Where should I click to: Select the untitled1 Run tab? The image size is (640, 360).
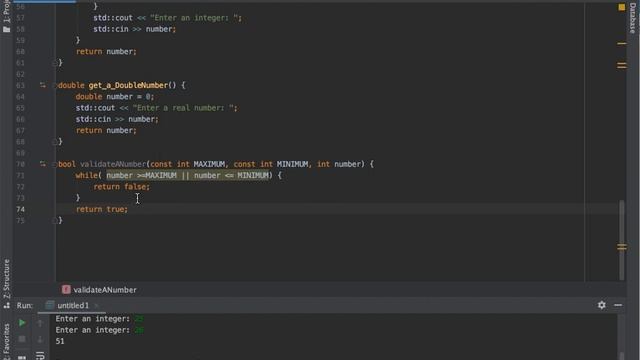pos(73,305)
